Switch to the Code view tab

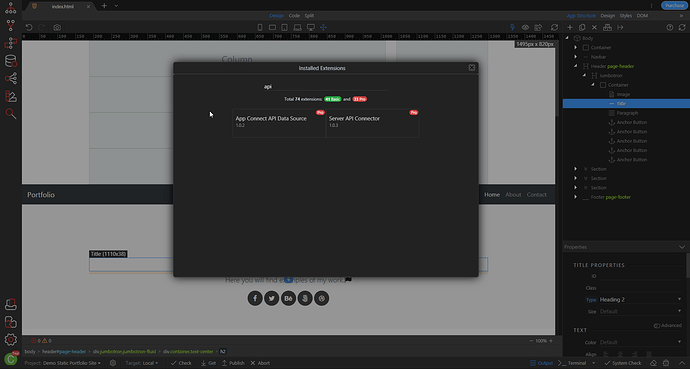[294, 15]
